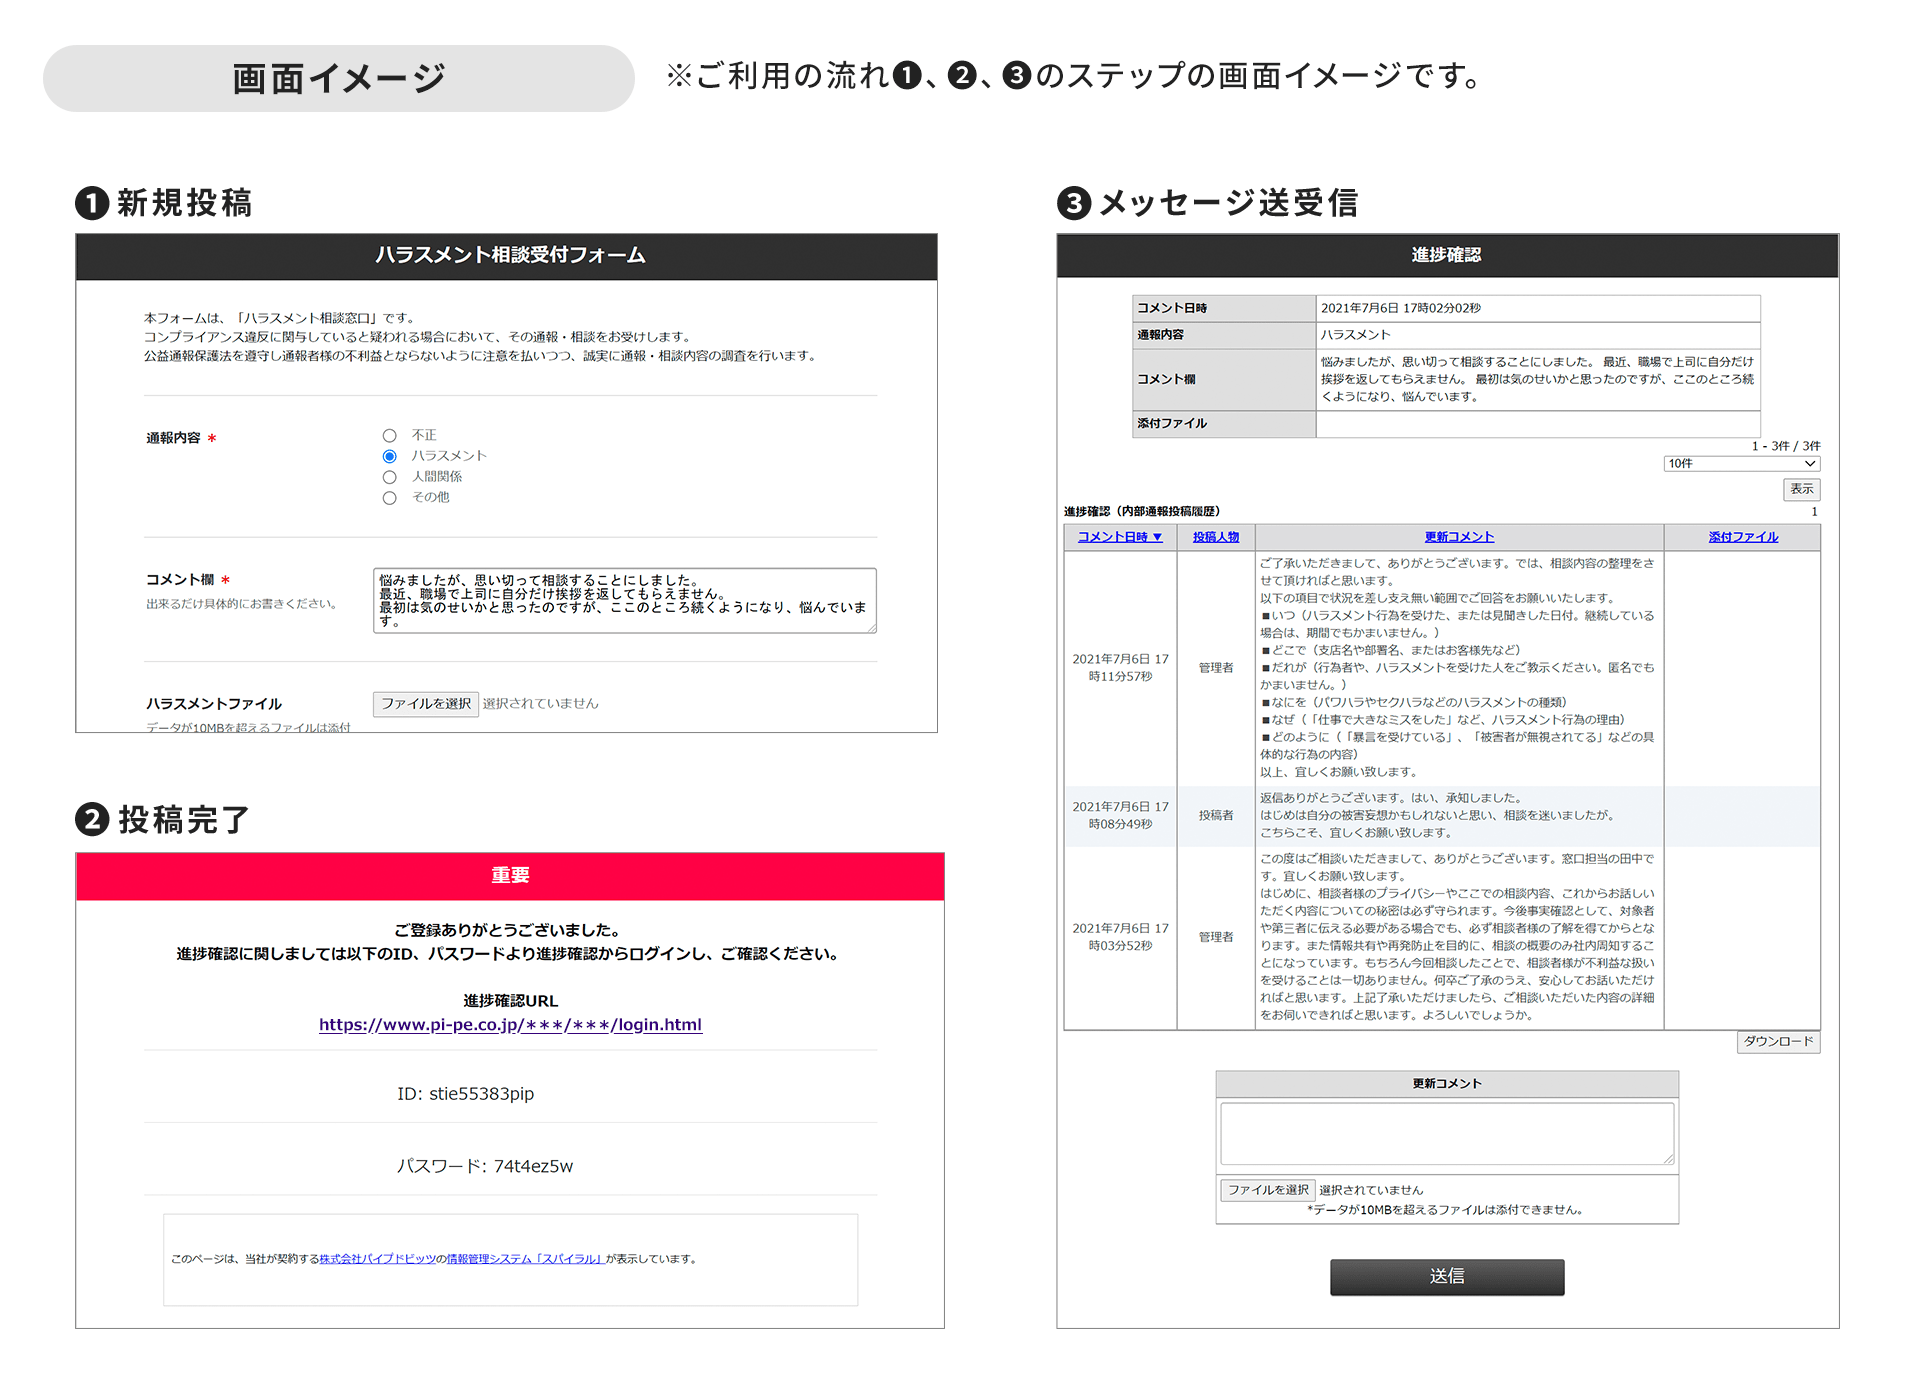The image size is (1920, 1400).
Task: Click the ハラスメント相談受付フォーム title
Action: tap(510, 256)
